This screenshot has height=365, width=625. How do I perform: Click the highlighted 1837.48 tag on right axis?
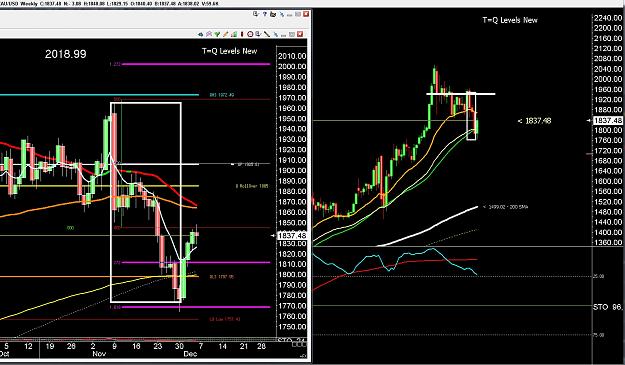coord(607,120)
